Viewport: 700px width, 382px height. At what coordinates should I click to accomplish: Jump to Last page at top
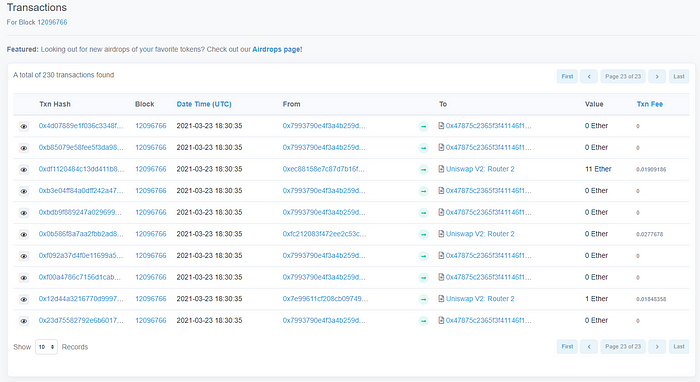click(679, 76)
